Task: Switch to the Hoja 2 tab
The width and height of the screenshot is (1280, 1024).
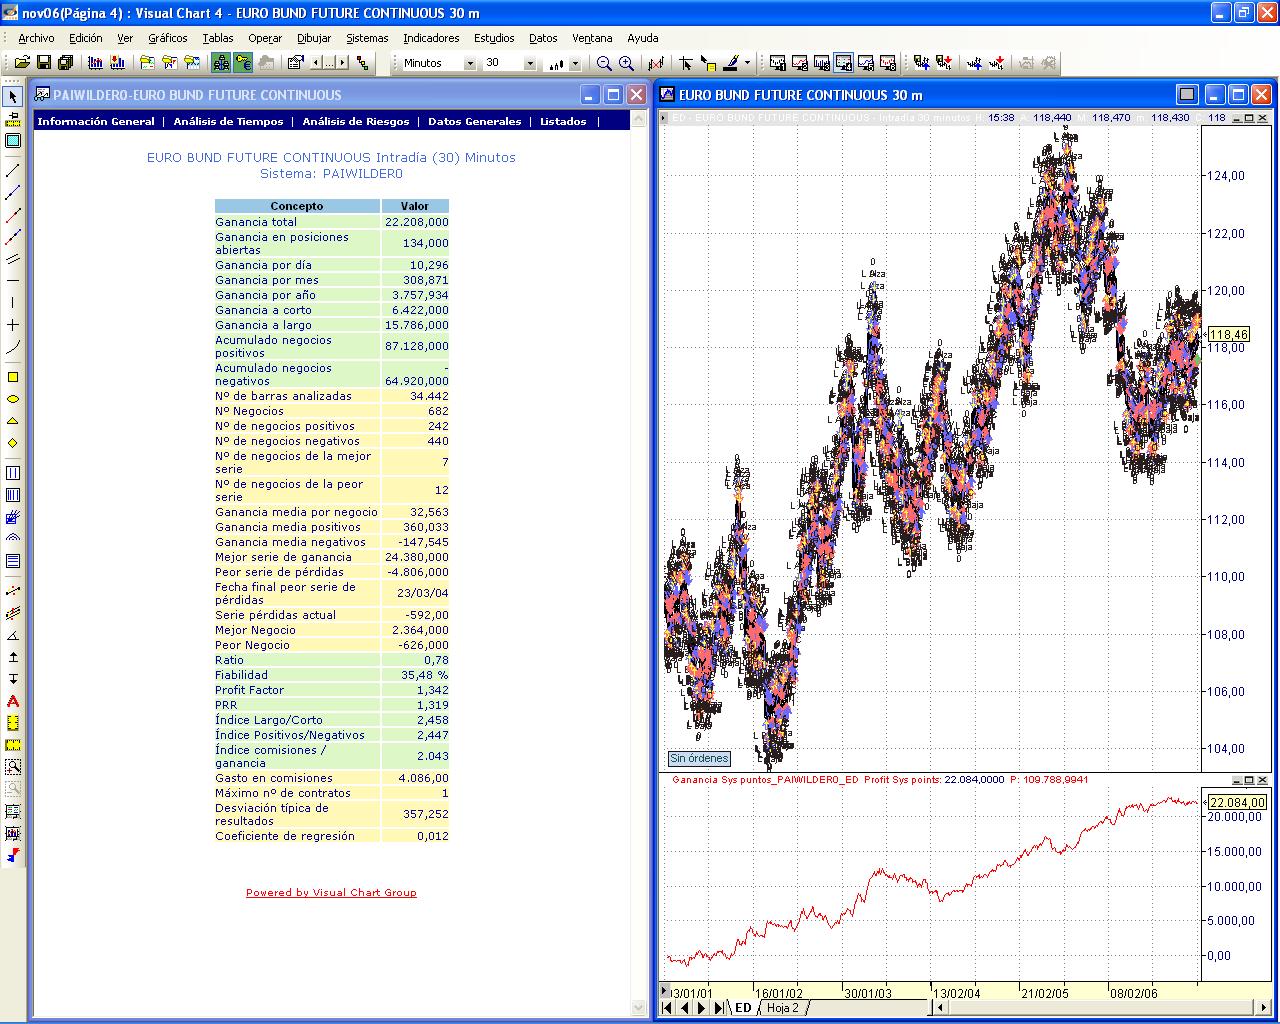Action: (782, 1008)
